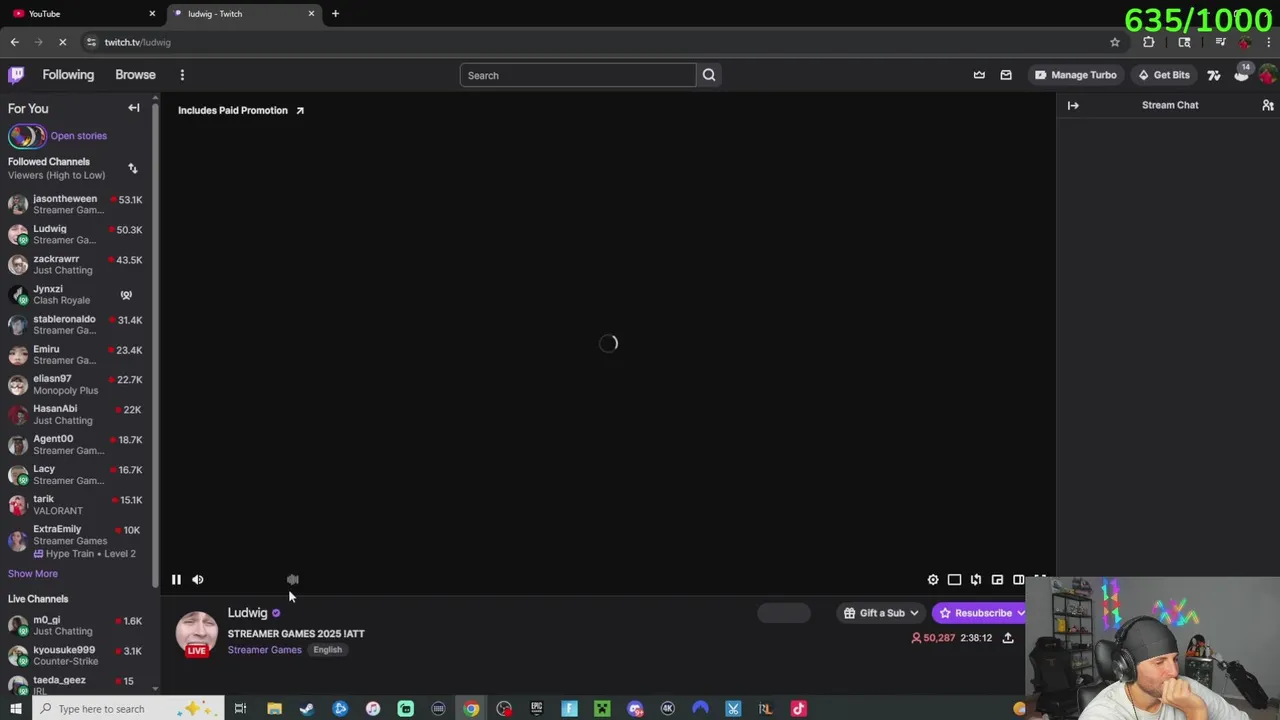Open TikTok icon in taskbar
This screenshot has width=1280, height=720.
tap(798, 709)
